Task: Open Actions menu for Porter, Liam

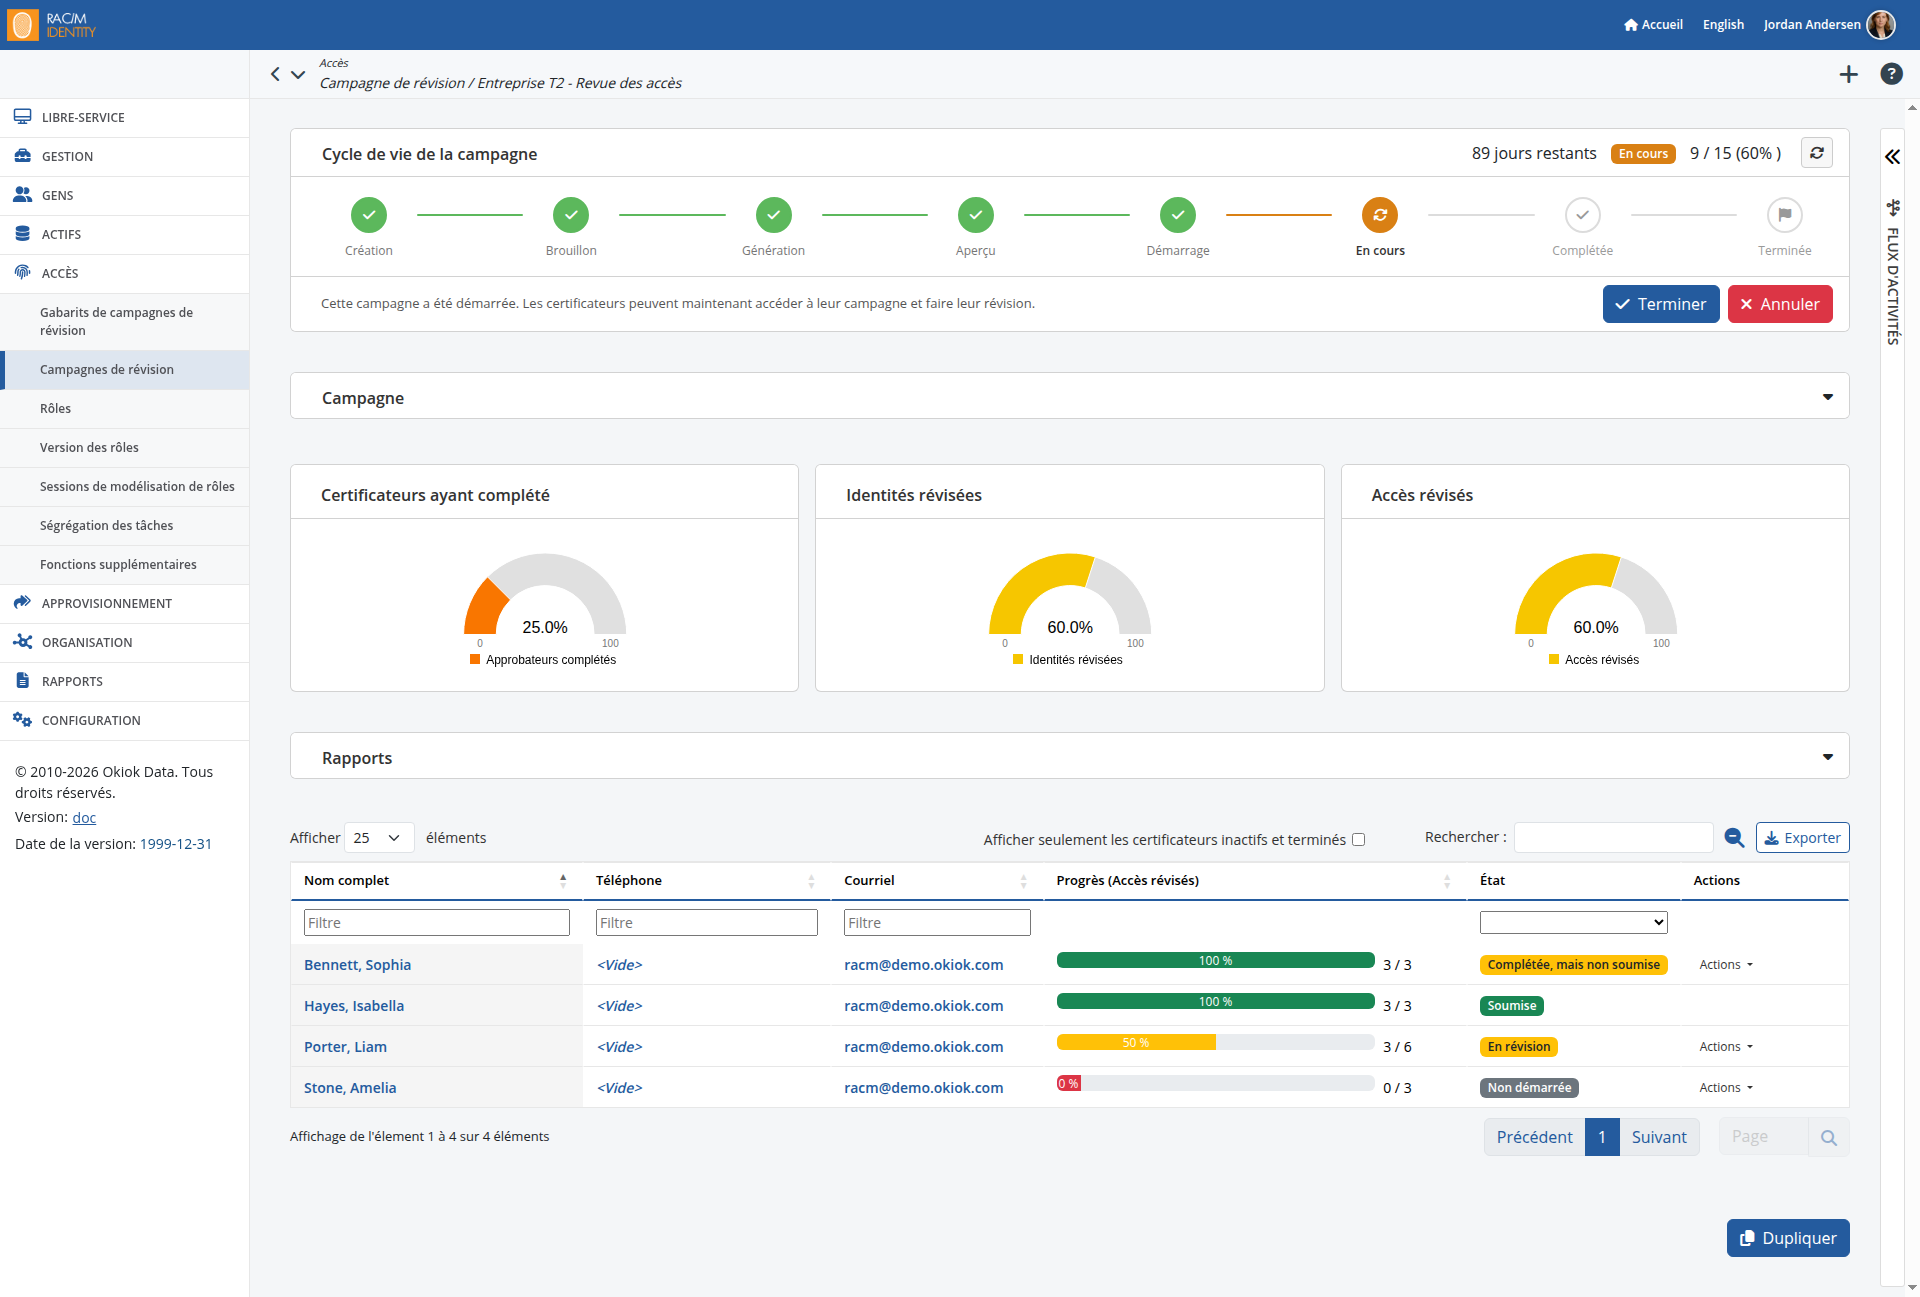Action: [x=1725, y=1047]
